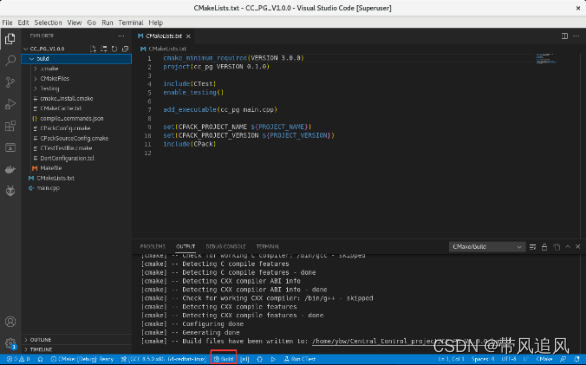Open the Manage gear icon

tap(10, 343)
